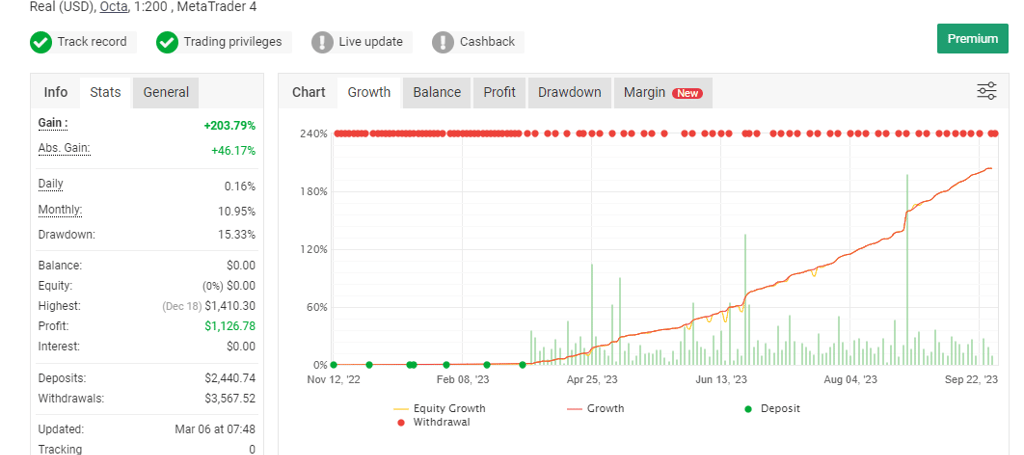Open the Balance chart tab
This screenshot has width=1024, height=455.
(437, 92)
